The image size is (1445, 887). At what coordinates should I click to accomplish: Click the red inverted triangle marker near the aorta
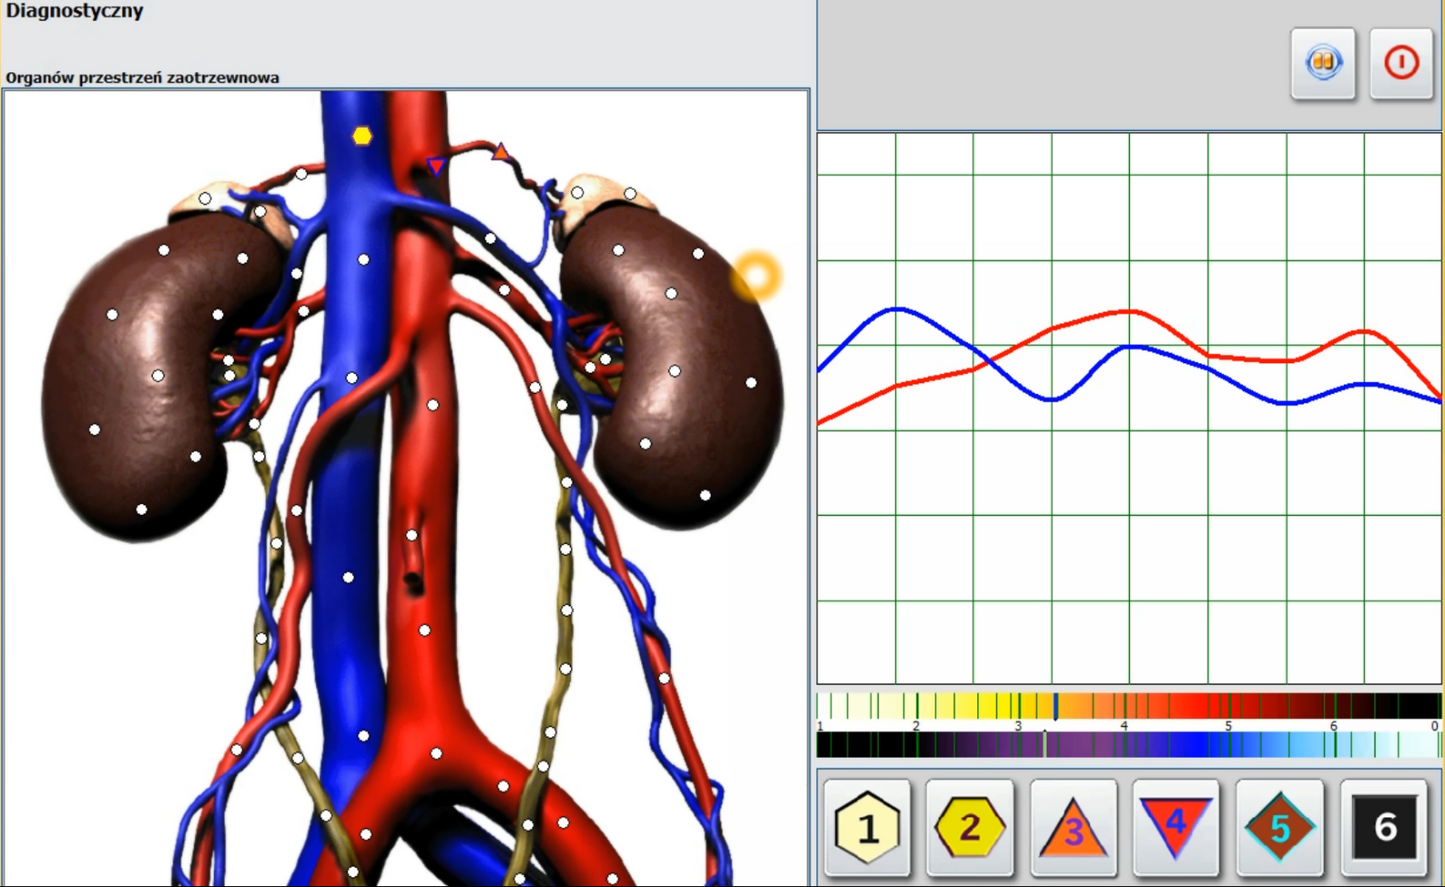tap(436, 166)
